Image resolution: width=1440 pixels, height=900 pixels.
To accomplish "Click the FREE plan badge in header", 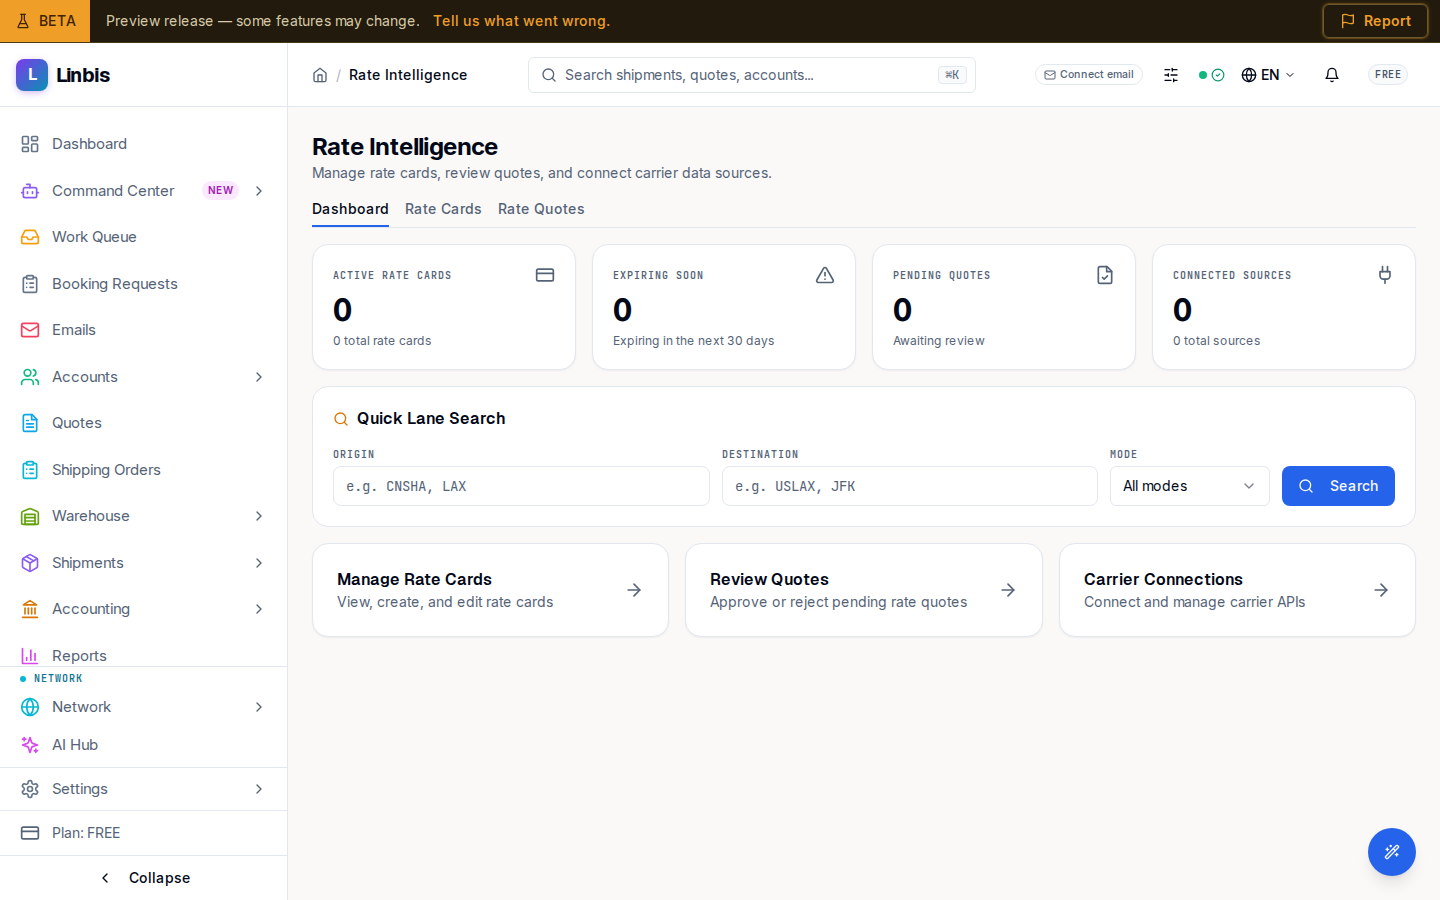I will click(1388, 75).
